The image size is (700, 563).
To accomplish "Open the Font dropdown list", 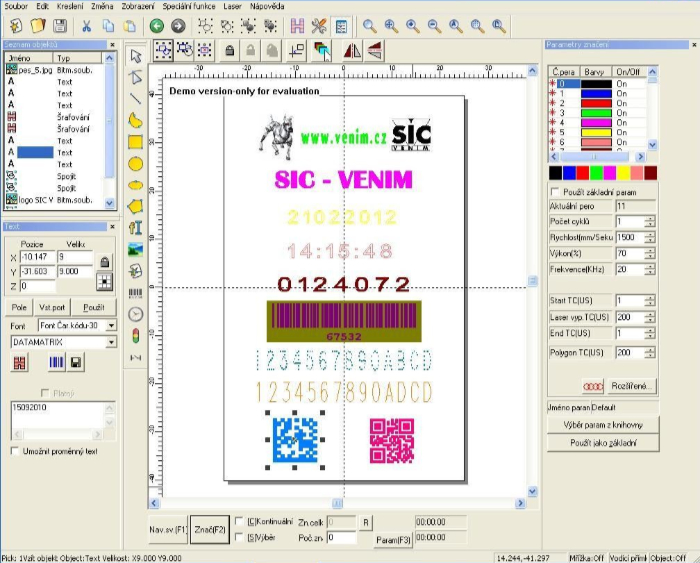I will click(x=111, y=326).
